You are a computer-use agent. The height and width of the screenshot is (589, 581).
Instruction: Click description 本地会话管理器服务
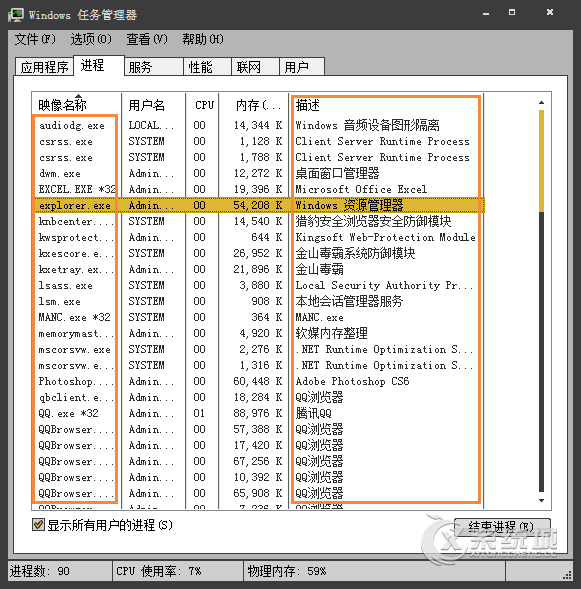coord(349,301)
